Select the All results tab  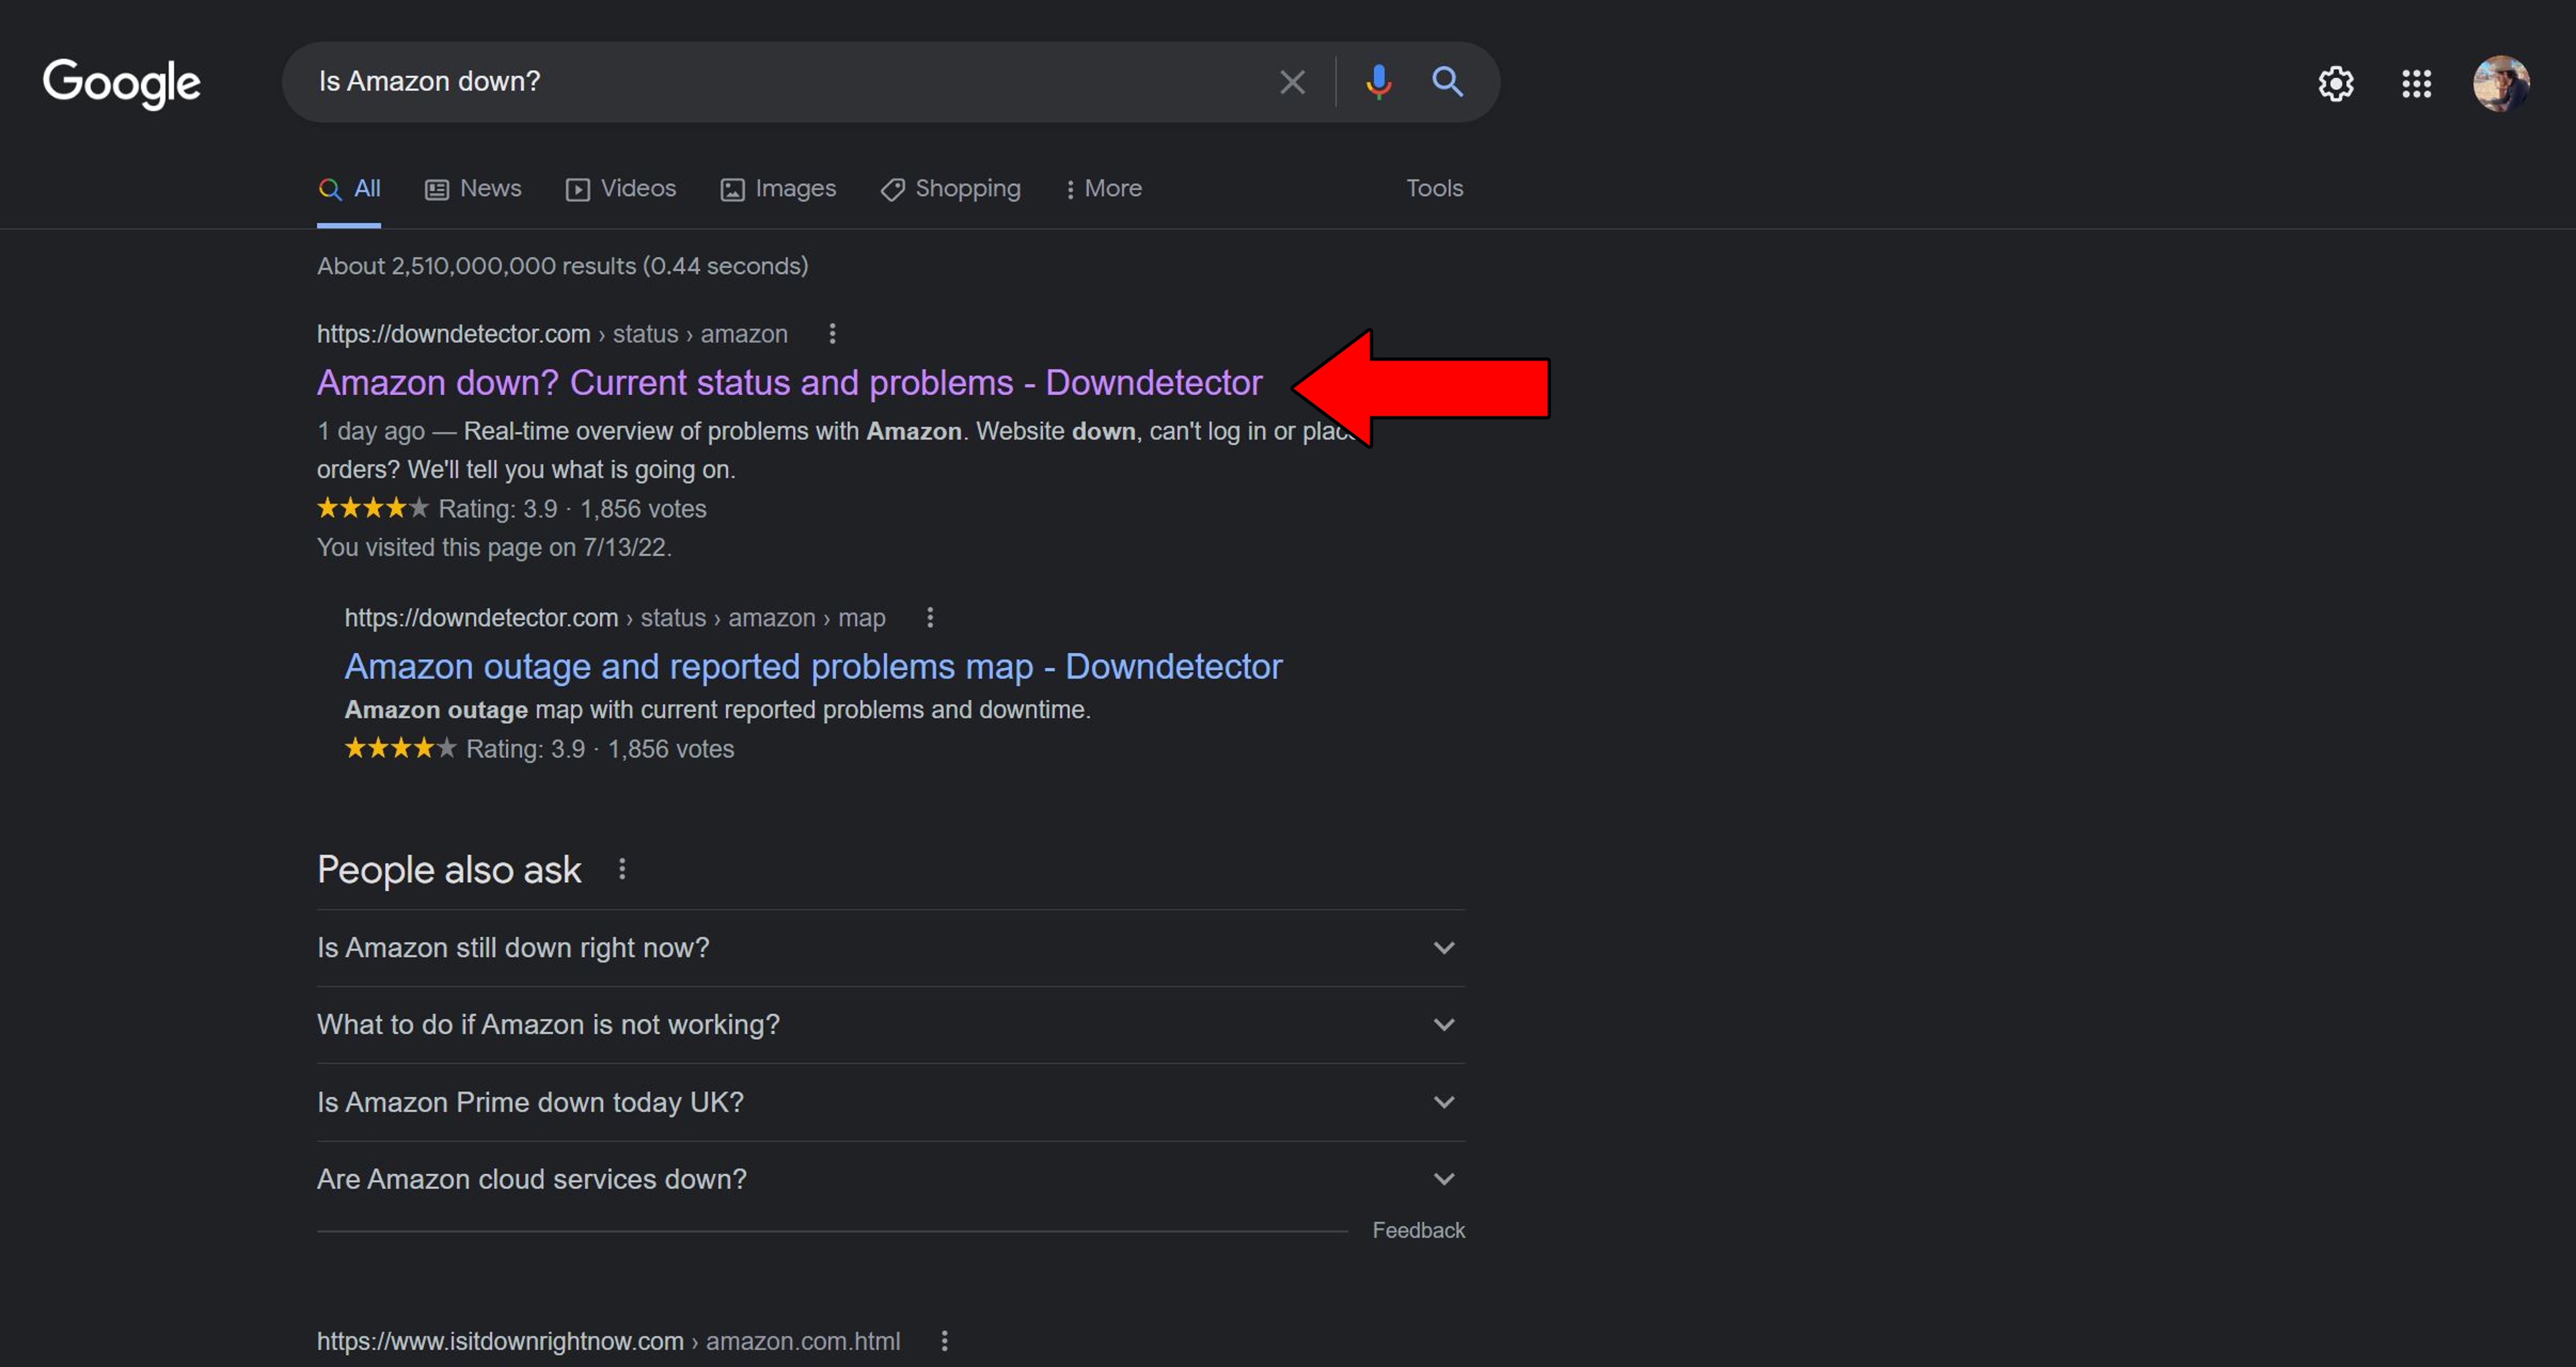click(x=349, y=188)
